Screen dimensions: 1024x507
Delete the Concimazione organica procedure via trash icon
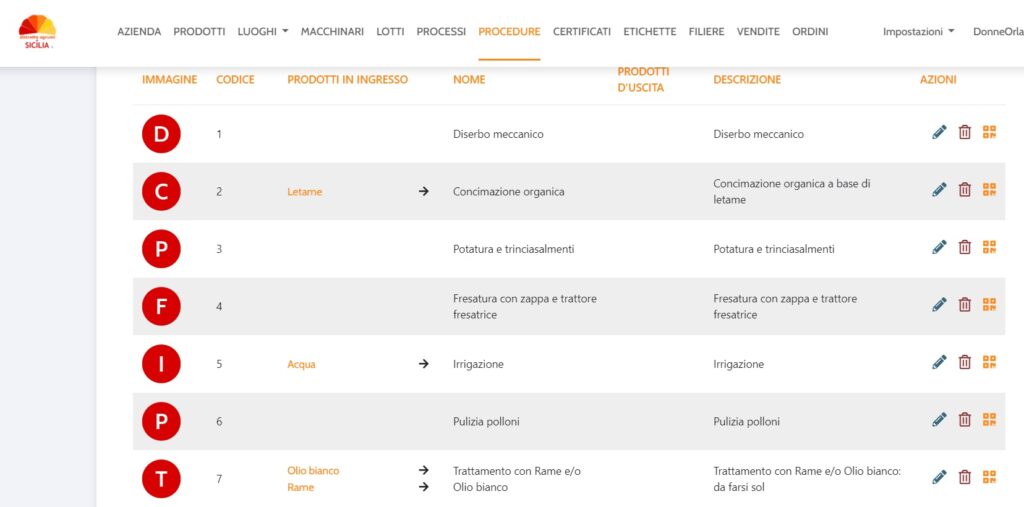[965, 190]
